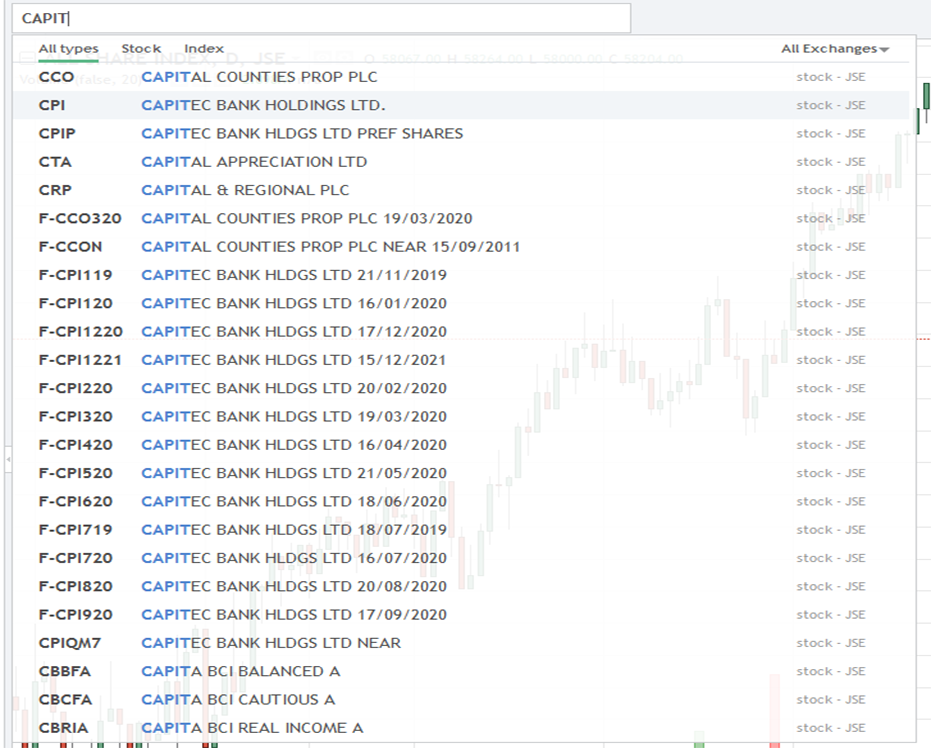Open the All Exchanges dropdown
Image resolution: width=931 pixels, height=748 pixels.
pos(835,49)
